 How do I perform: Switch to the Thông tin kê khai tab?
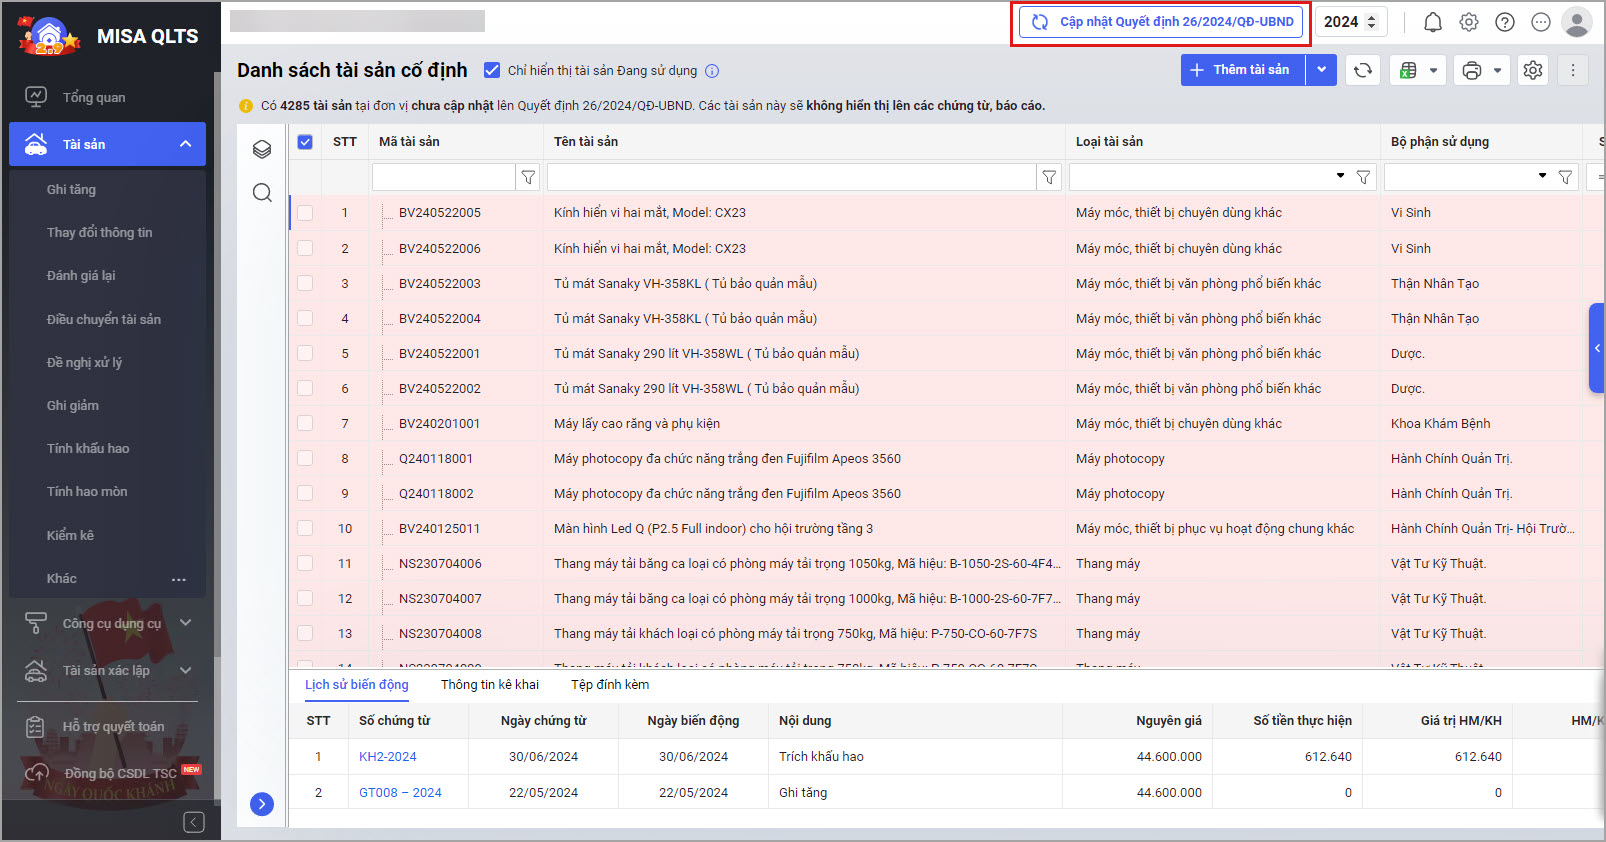click(x=489, y=685)
